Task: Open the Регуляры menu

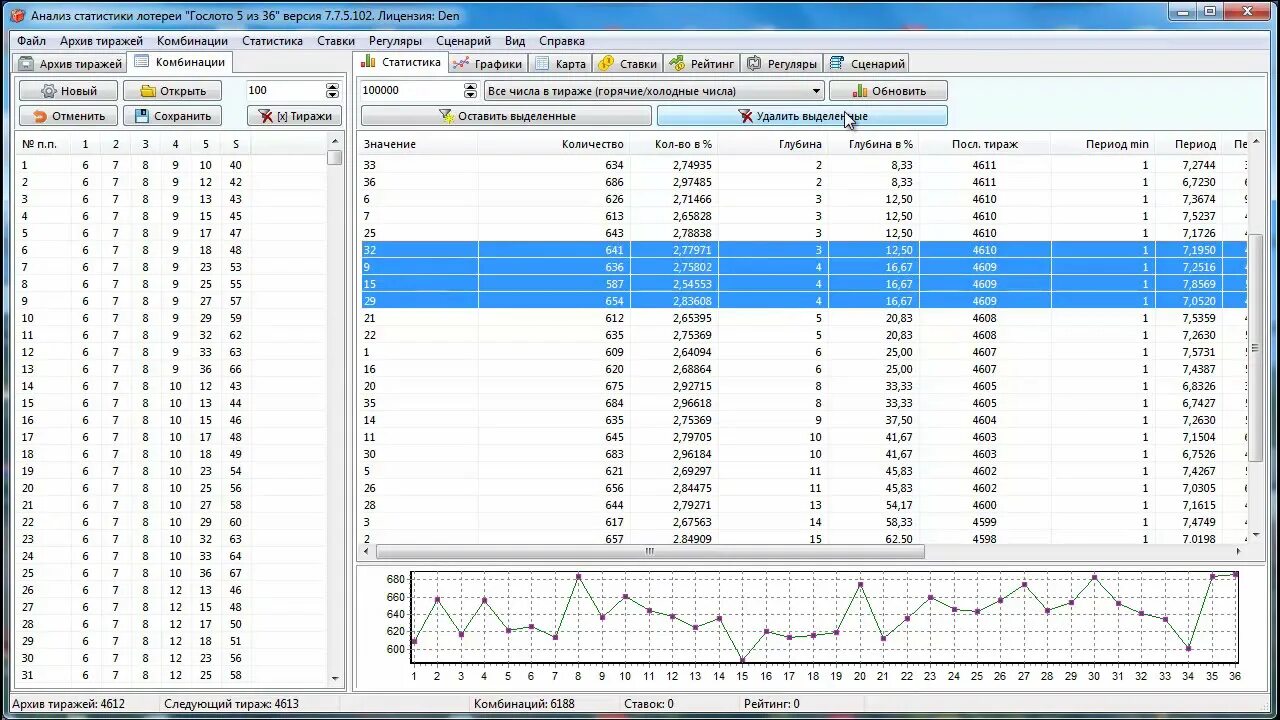Action: [x=395, y=41]
